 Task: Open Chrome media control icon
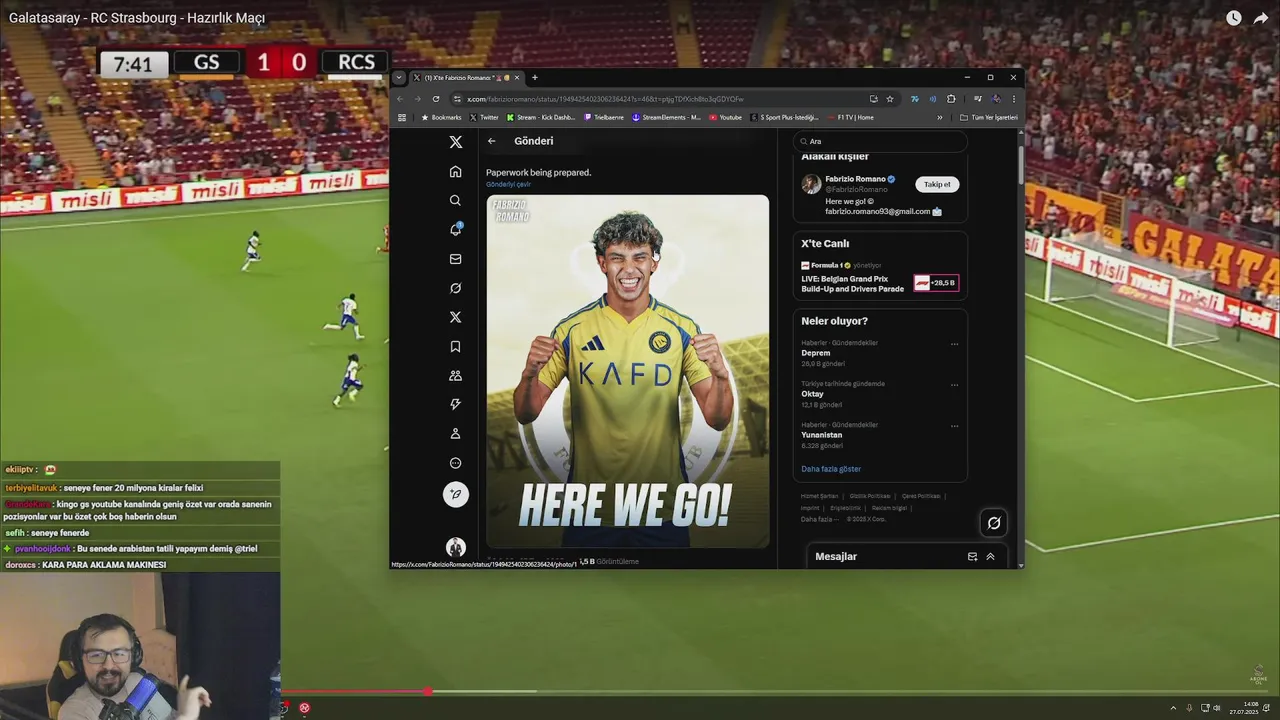977,99
